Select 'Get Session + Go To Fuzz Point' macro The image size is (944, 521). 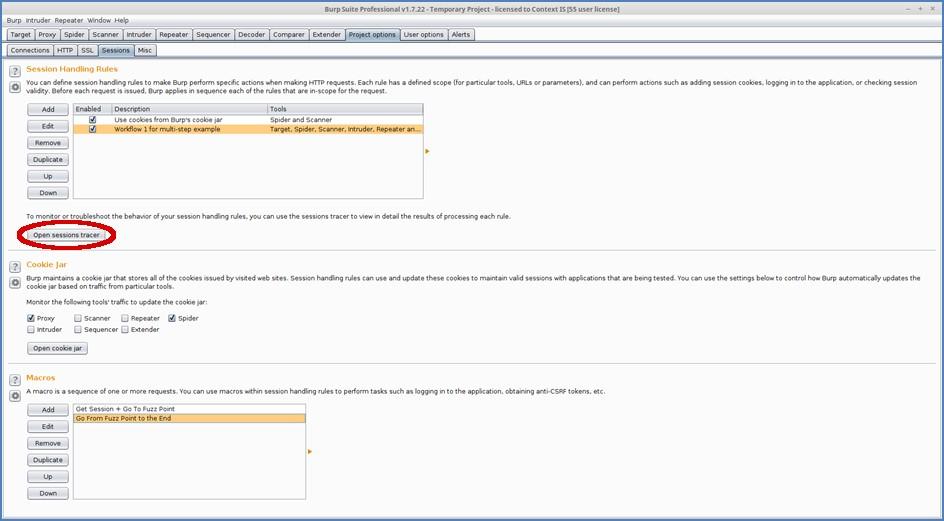[x=189, y=409]
